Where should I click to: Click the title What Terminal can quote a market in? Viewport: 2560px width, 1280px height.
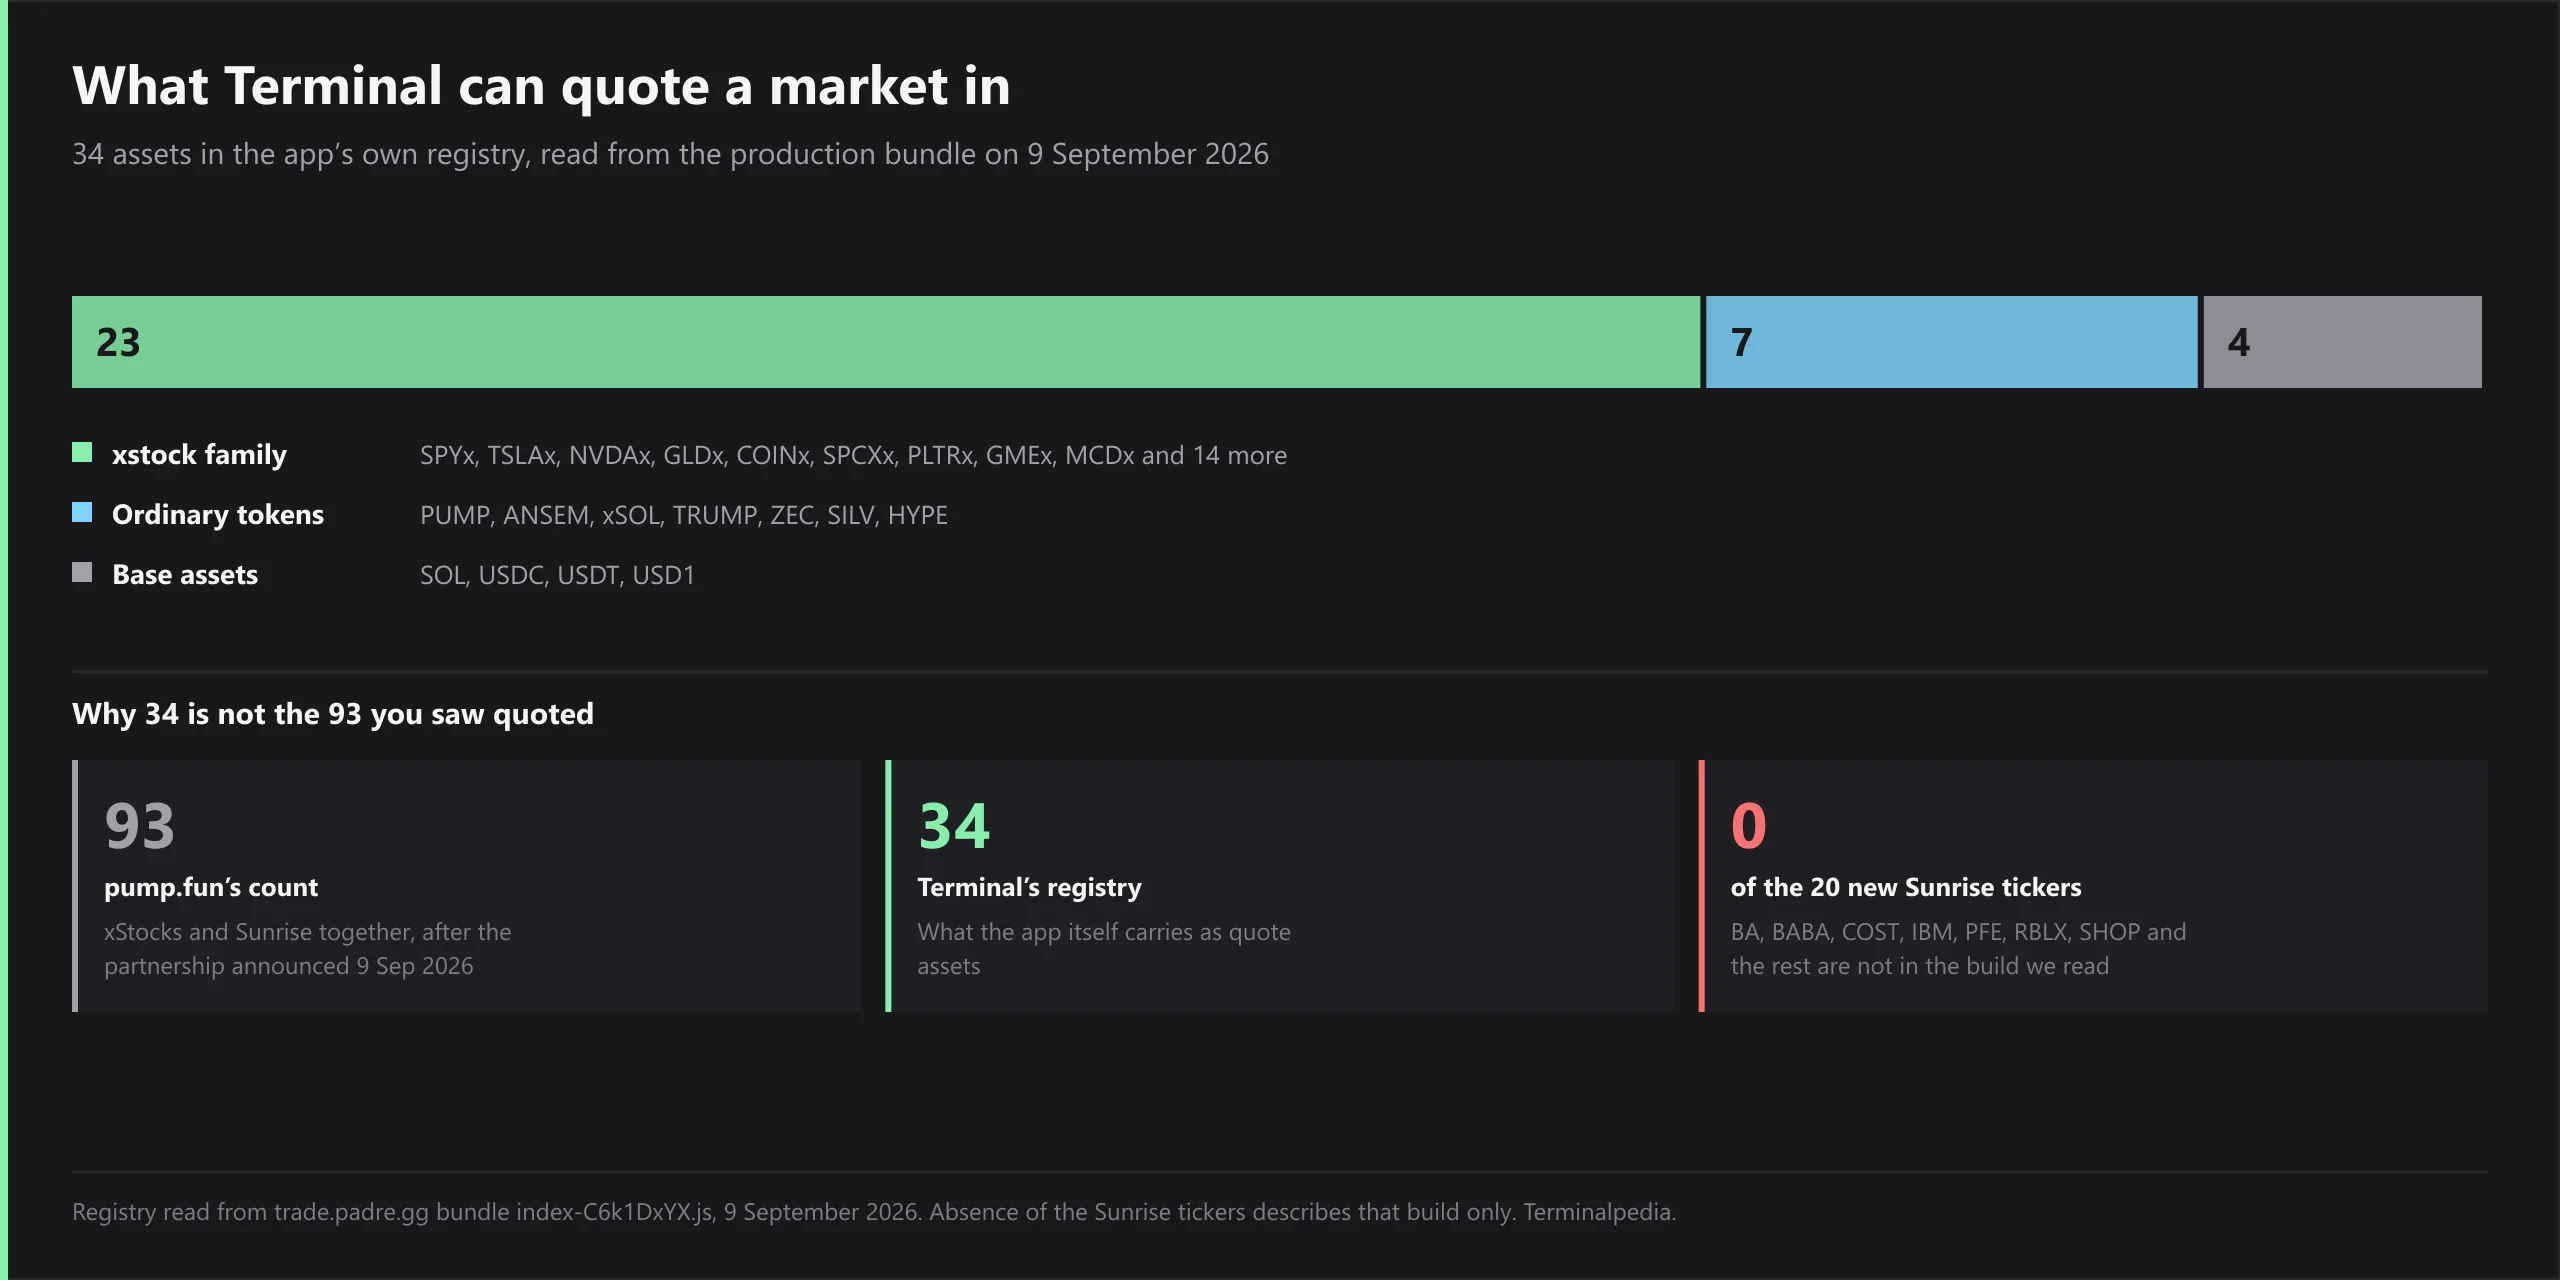542,86
